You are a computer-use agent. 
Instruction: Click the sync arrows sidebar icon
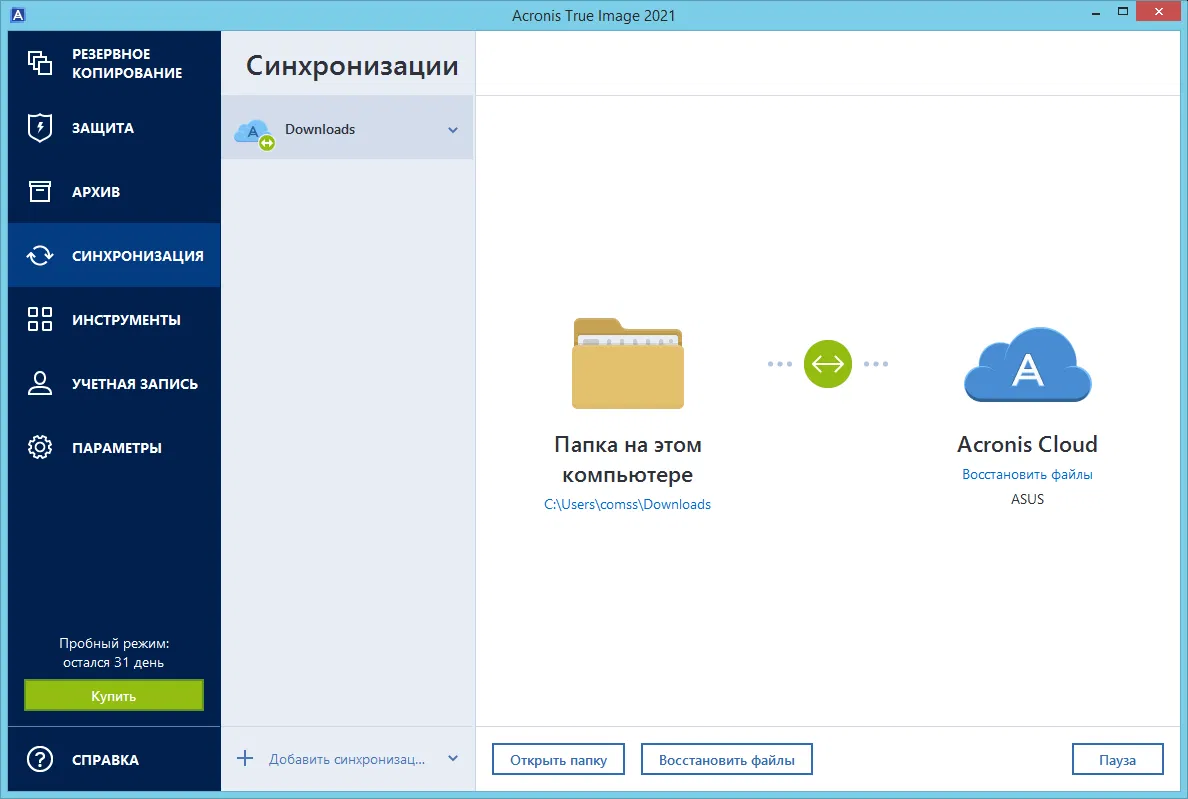point(39,256)
